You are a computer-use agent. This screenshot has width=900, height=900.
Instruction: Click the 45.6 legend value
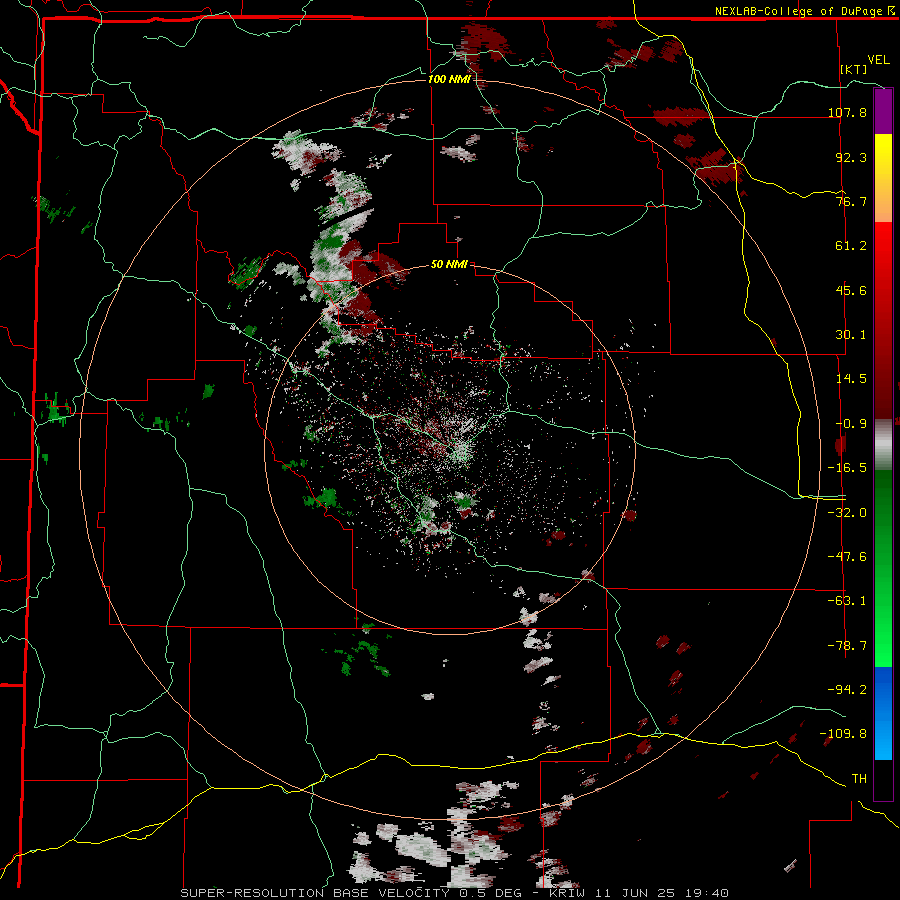tap(851, 290)
